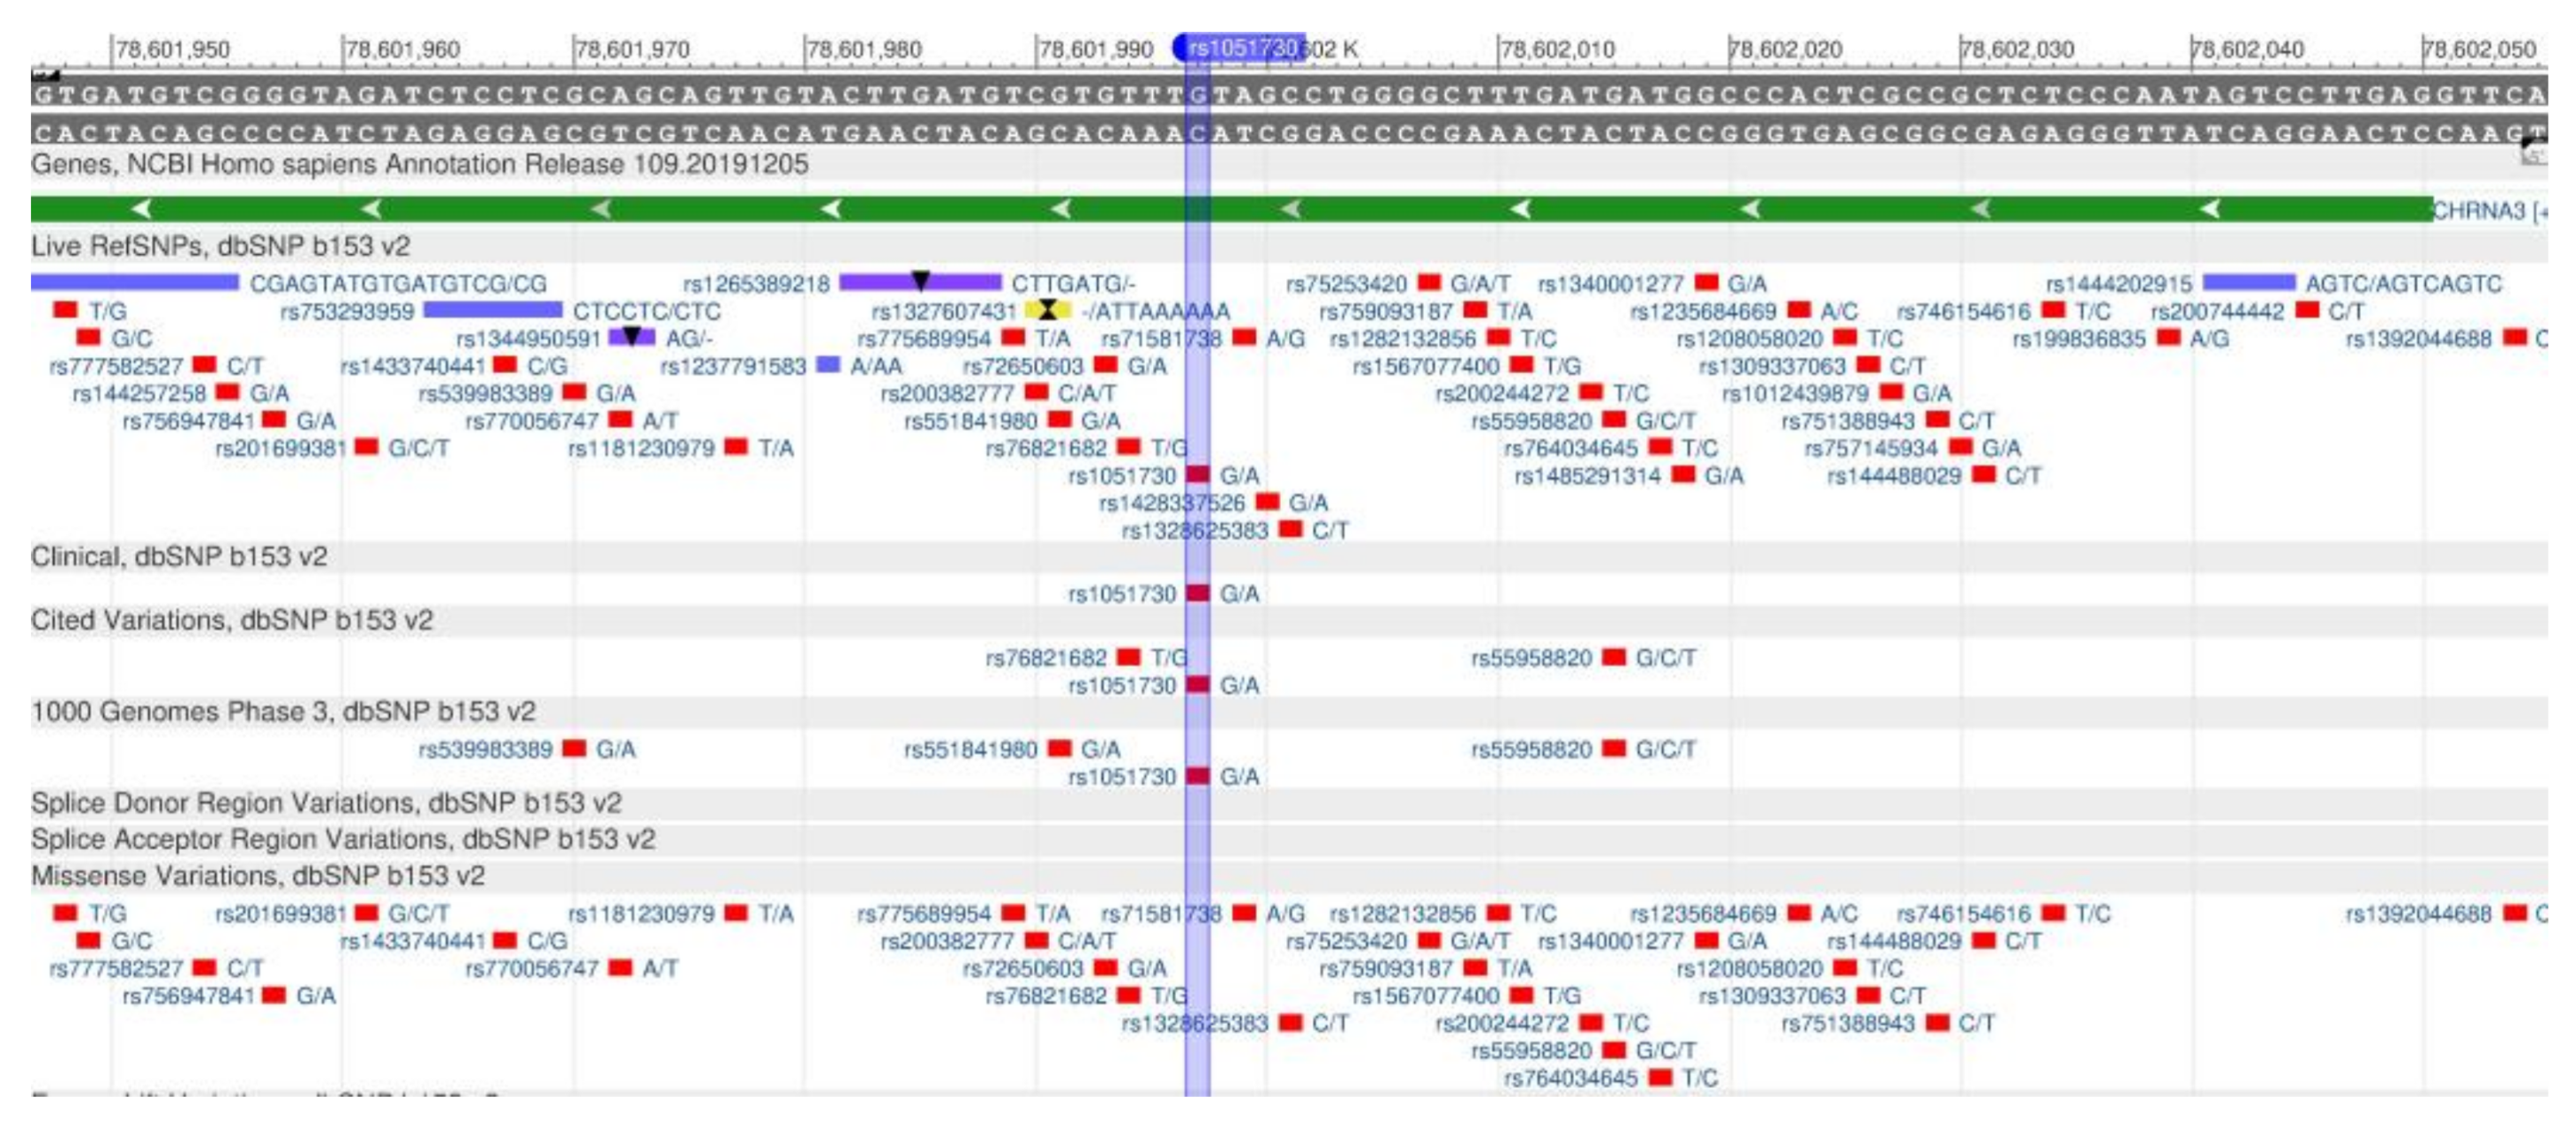Click rs1051730 in the 1000 Genomes track
Viewport: 2576px width, 1127px height.
point(1122,777)
